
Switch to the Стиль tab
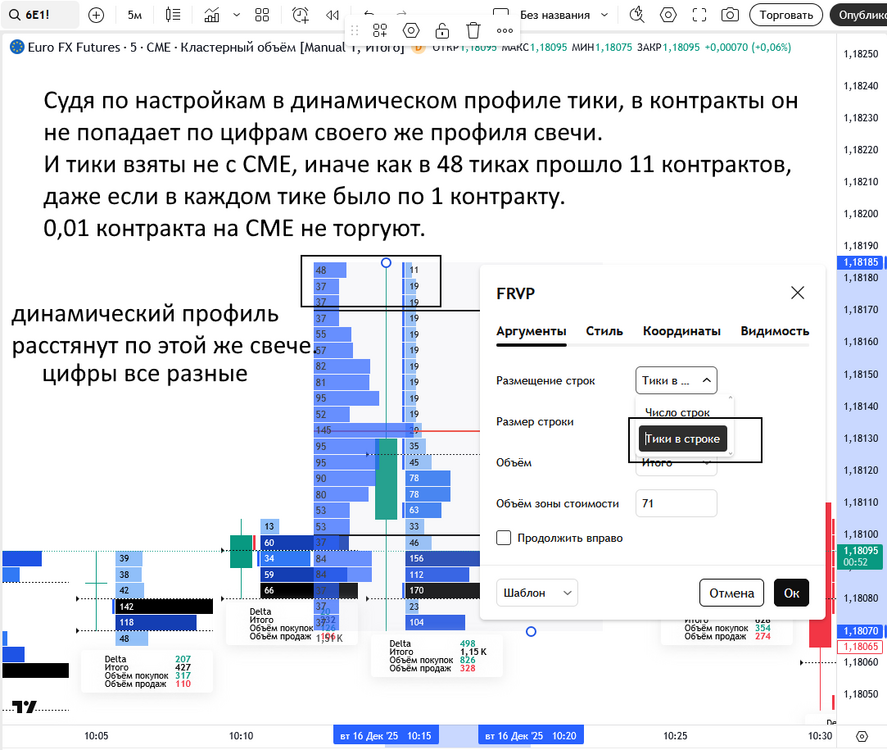click(x=604, y=331)
